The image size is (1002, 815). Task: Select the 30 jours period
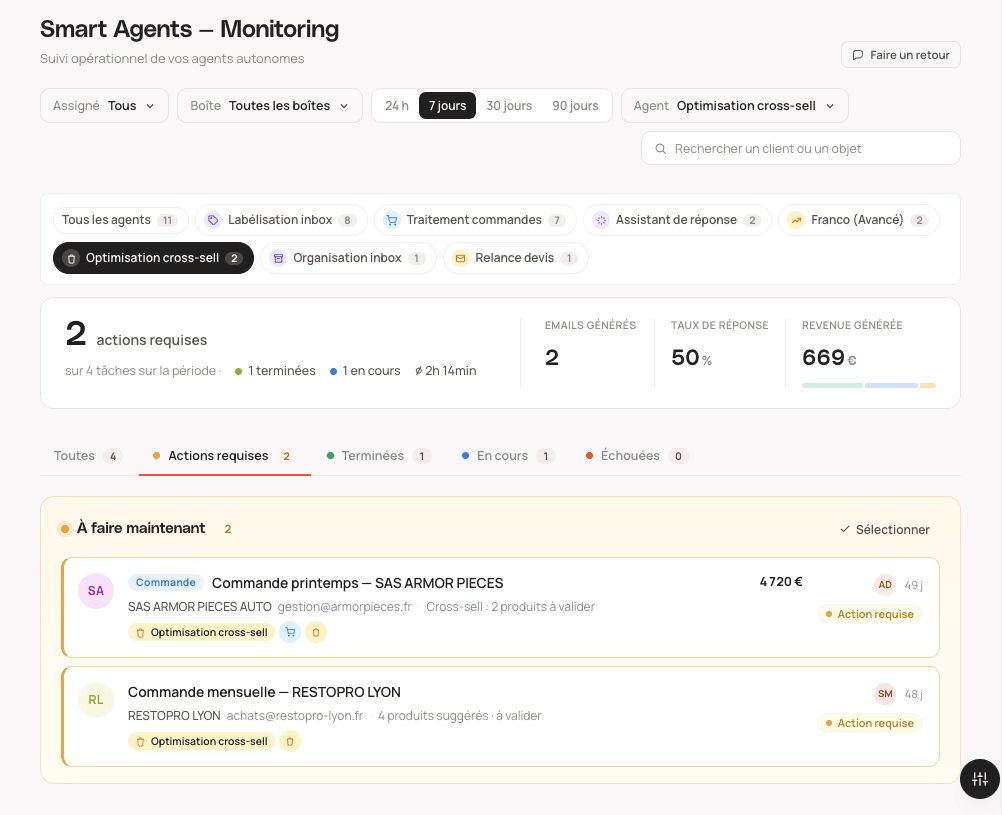click(509, 105)
